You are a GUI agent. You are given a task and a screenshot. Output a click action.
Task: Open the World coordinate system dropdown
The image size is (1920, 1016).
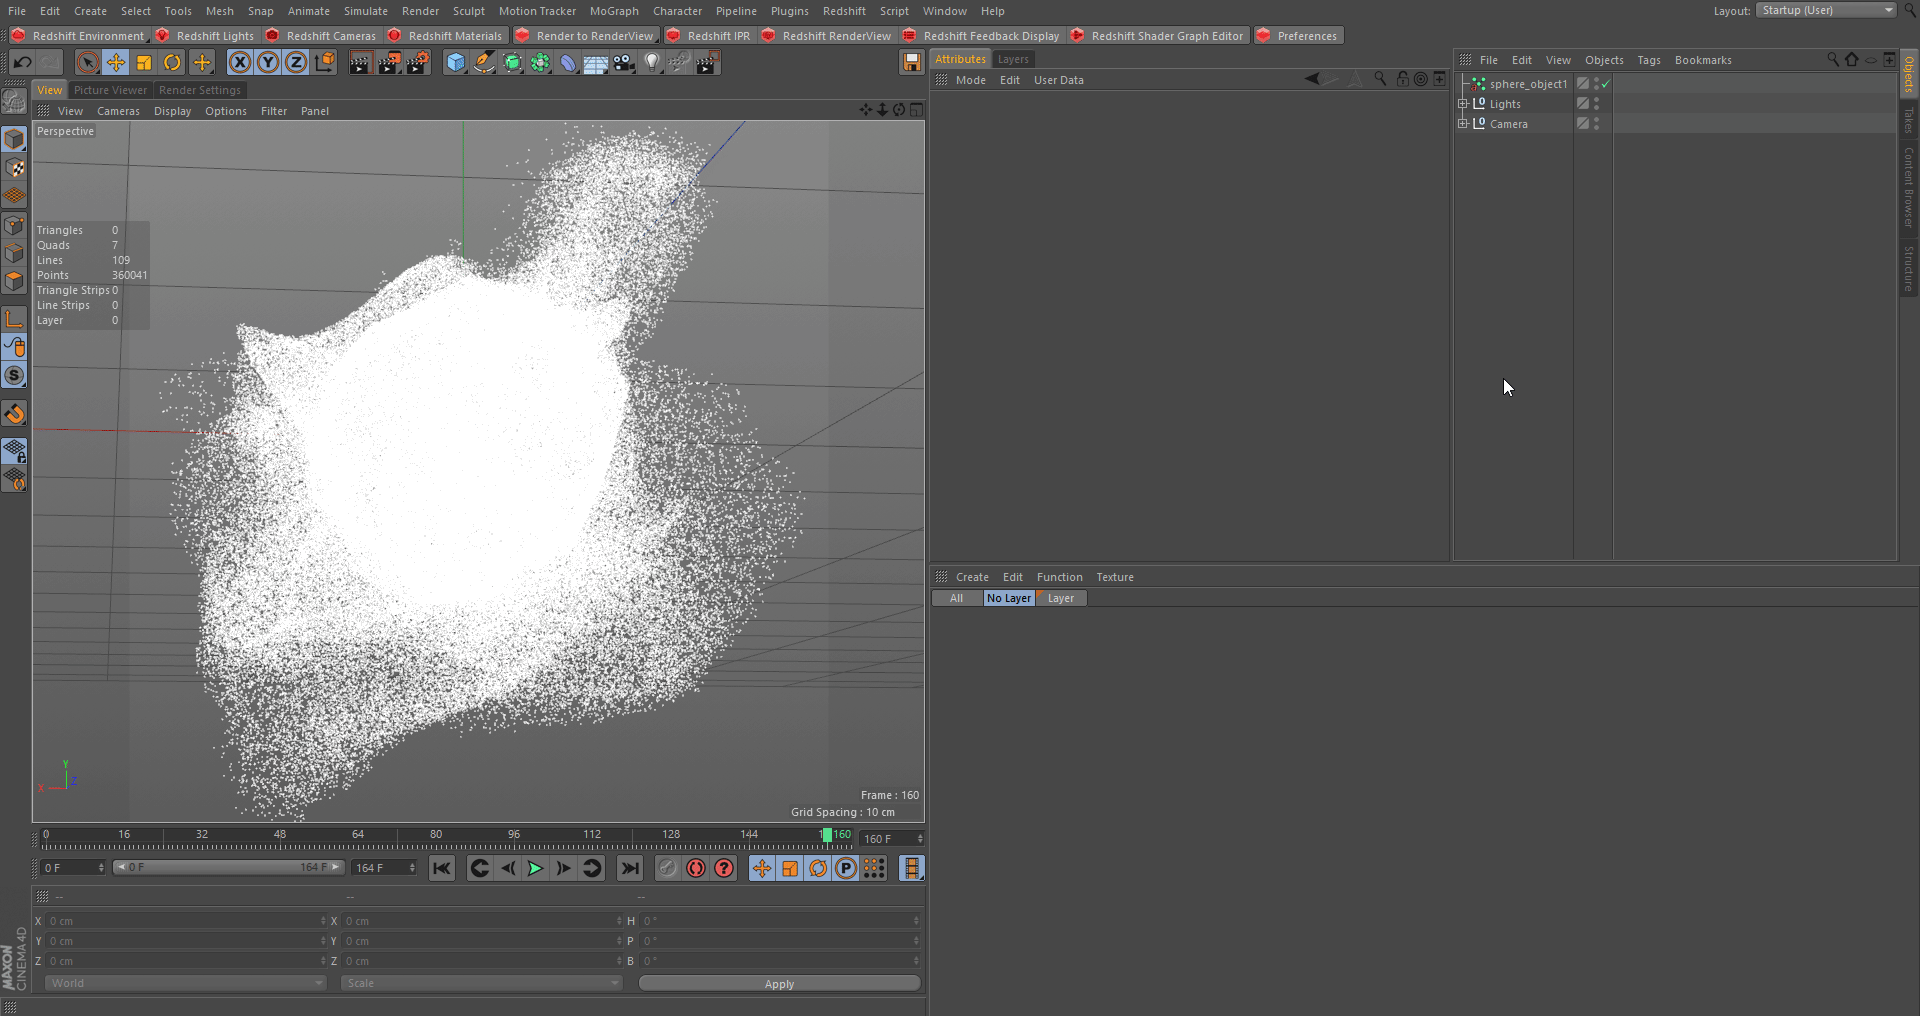click(x=185, y=983)
